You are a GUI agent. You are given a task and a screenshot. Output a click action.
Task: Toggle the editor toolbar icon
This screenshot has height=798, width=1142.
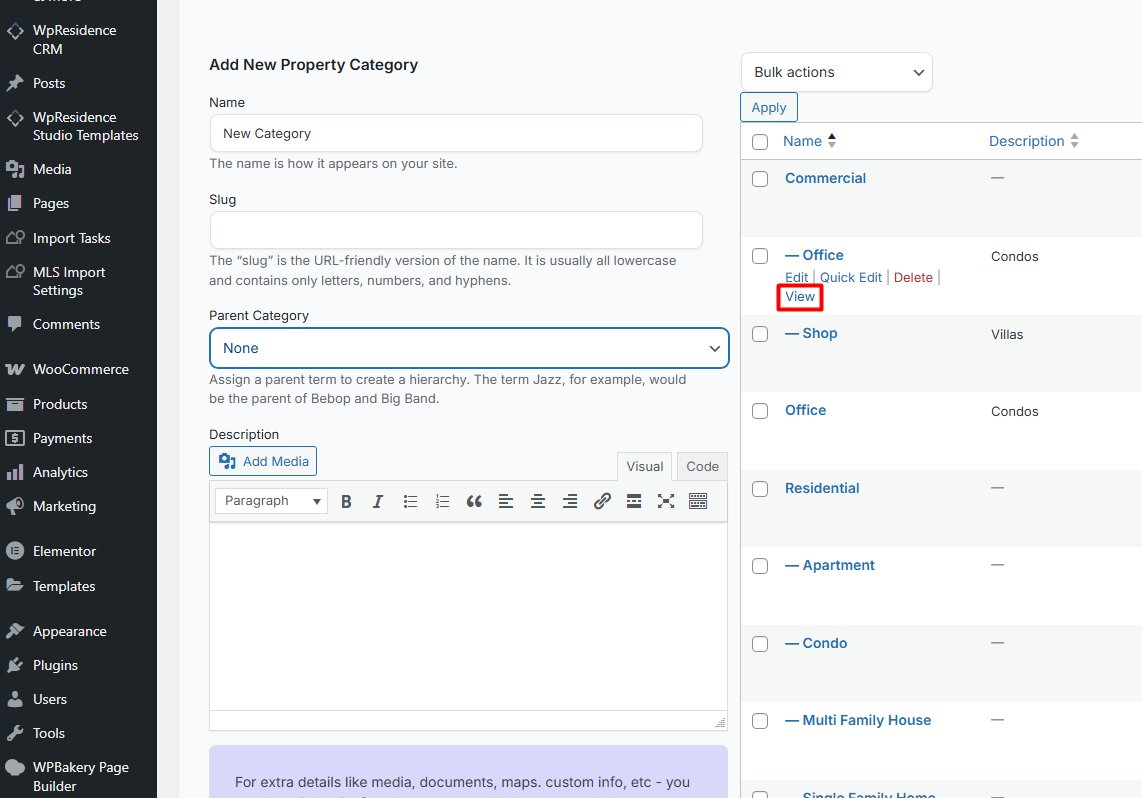[698, 502]
